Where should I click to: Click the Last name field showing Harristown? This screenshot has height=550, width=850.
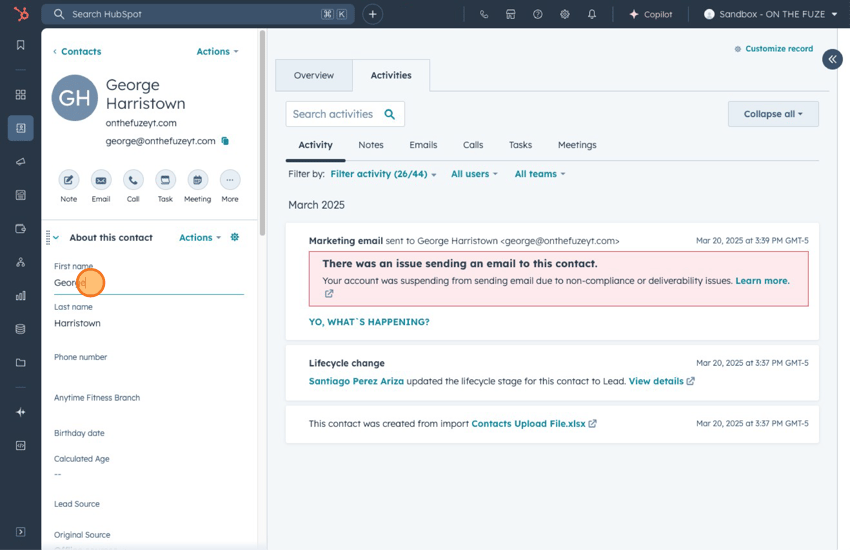(x=149, y=323)
